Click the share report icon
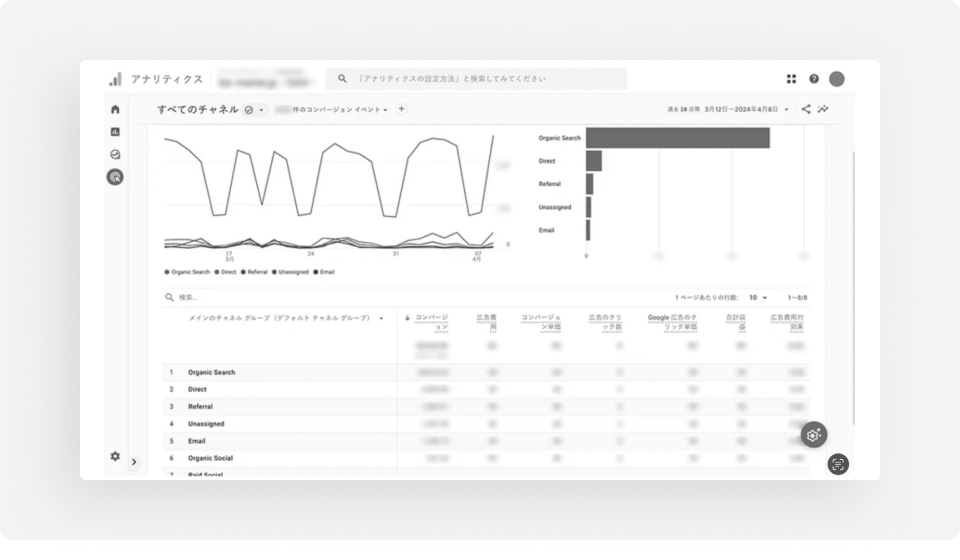This screenshot has width=960, height=560. [x=806, y=109]
